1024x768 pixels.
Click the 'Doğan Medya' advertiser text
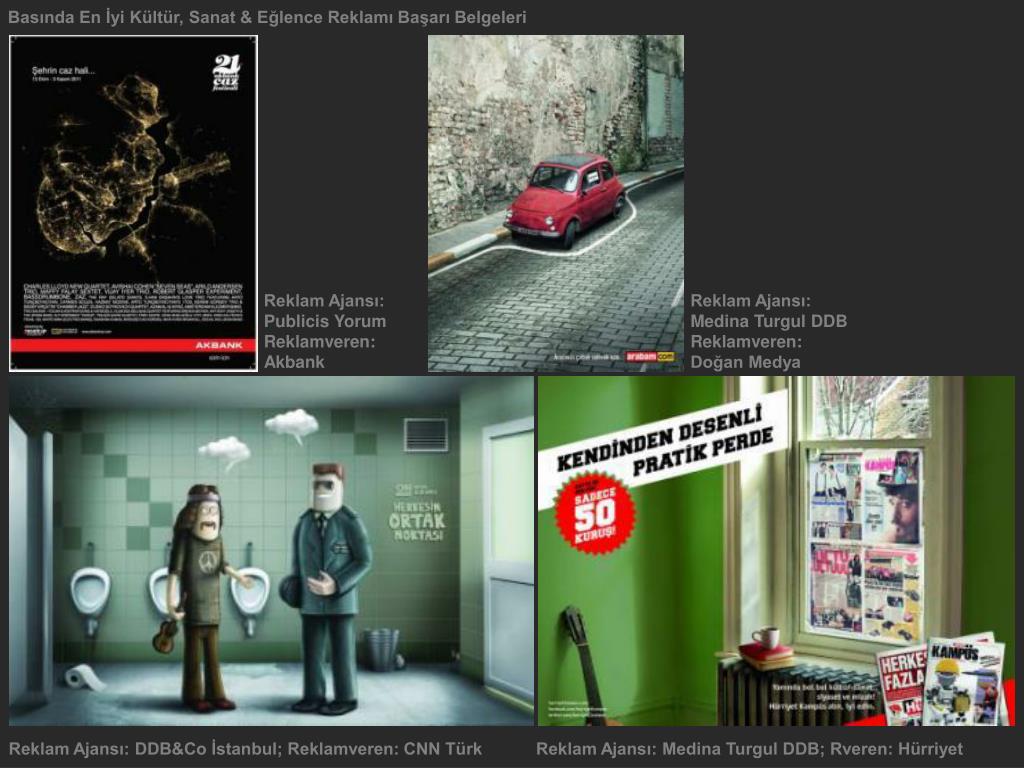[x=745, y=362]
